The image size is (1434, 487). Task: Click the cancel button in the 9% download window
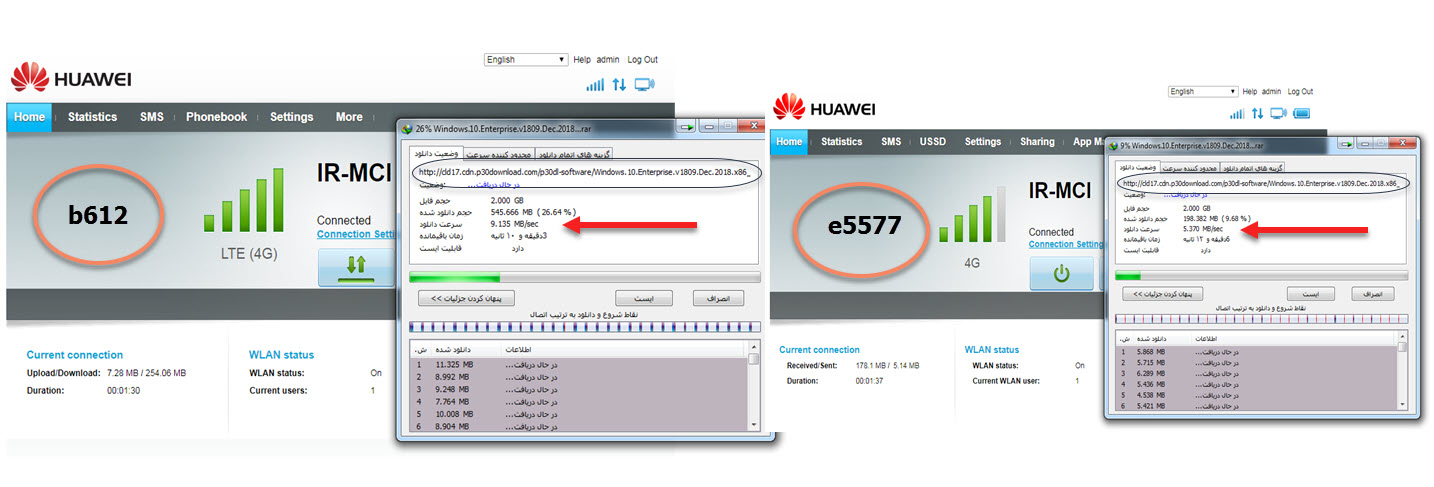click(x=1373, y=294)
